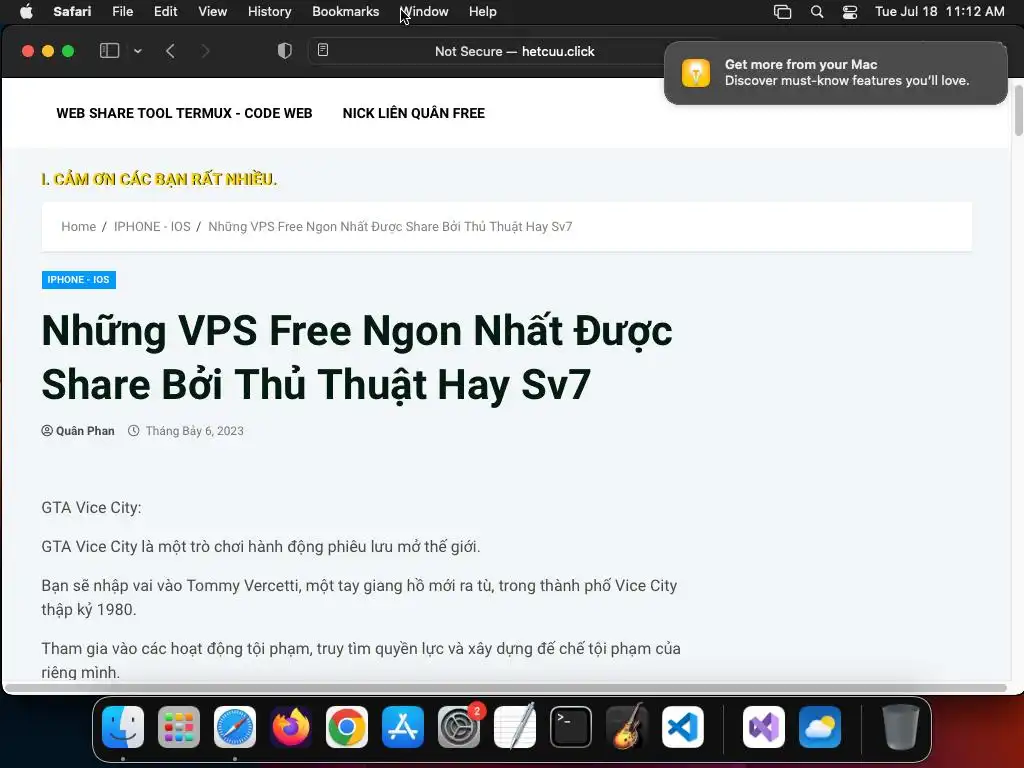Open Safari from the Dock

tap(235, 727)
